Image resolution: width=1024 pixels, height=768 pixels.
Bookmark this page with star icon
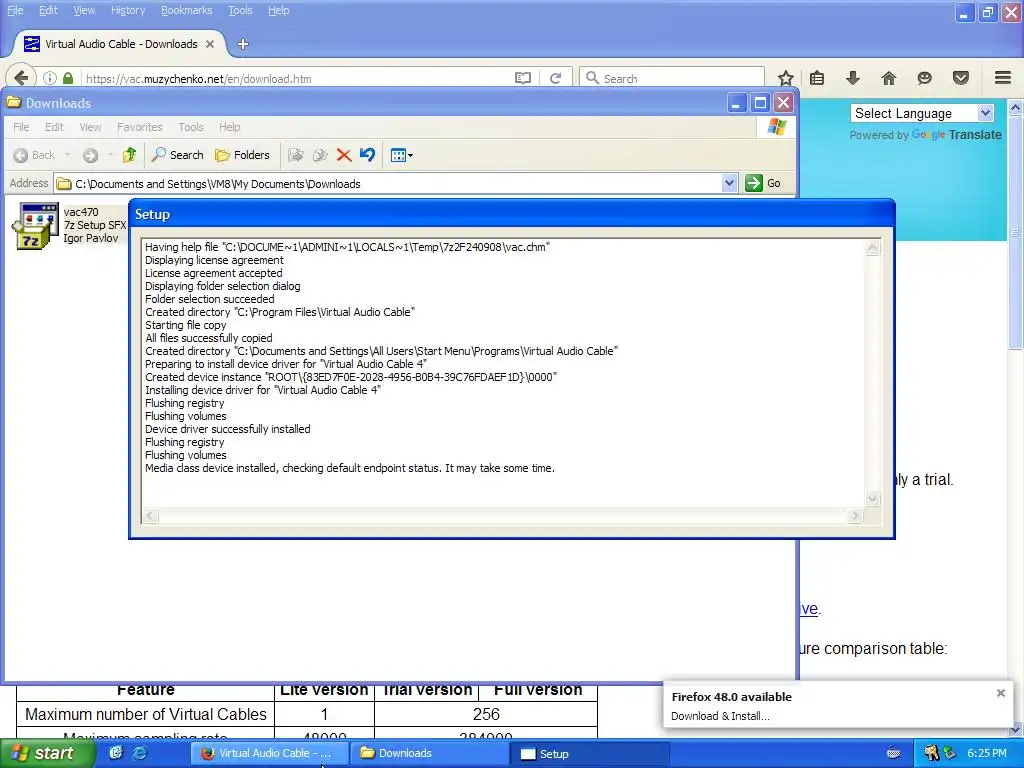[786, 78]
